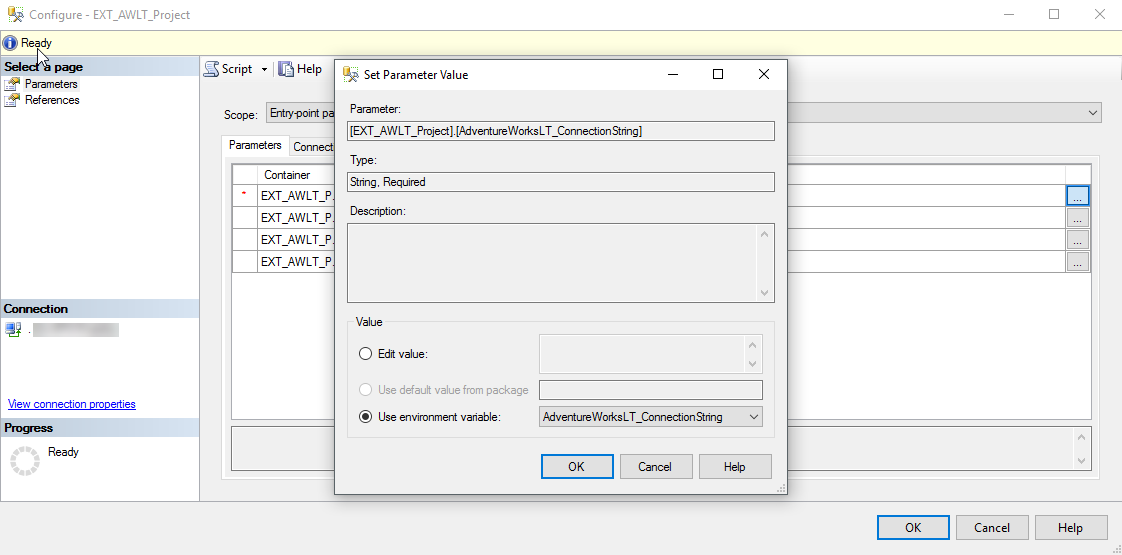Open the Parameters page in sidebar

51,84
